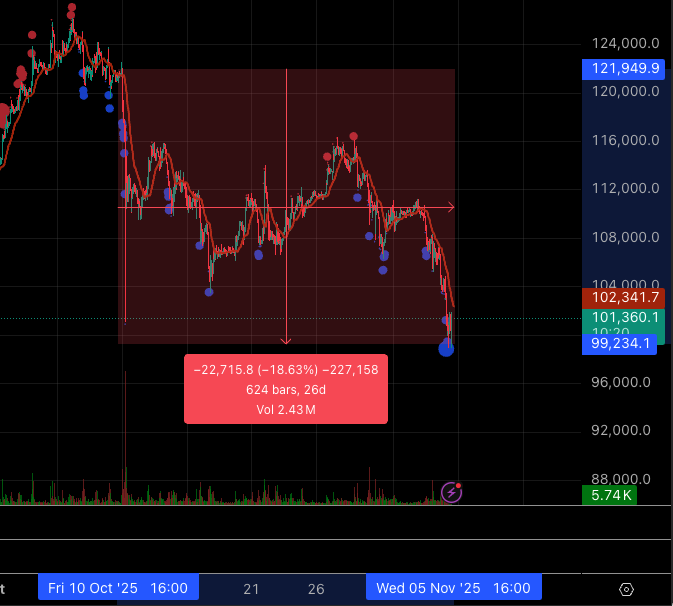
Task: Click the red 102,341.7 price label
Action: pyautogui.click(x=623, y=297)
